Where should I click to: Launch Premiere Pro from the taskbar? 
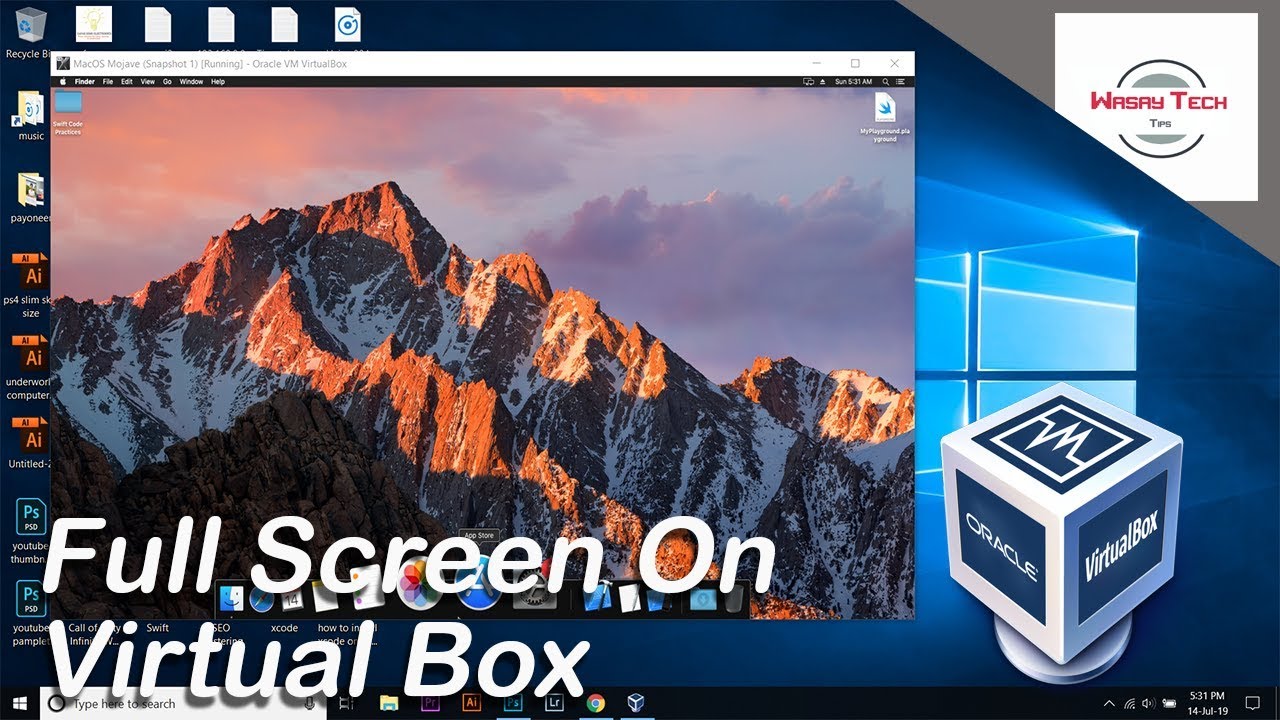(x=430, y=703)
